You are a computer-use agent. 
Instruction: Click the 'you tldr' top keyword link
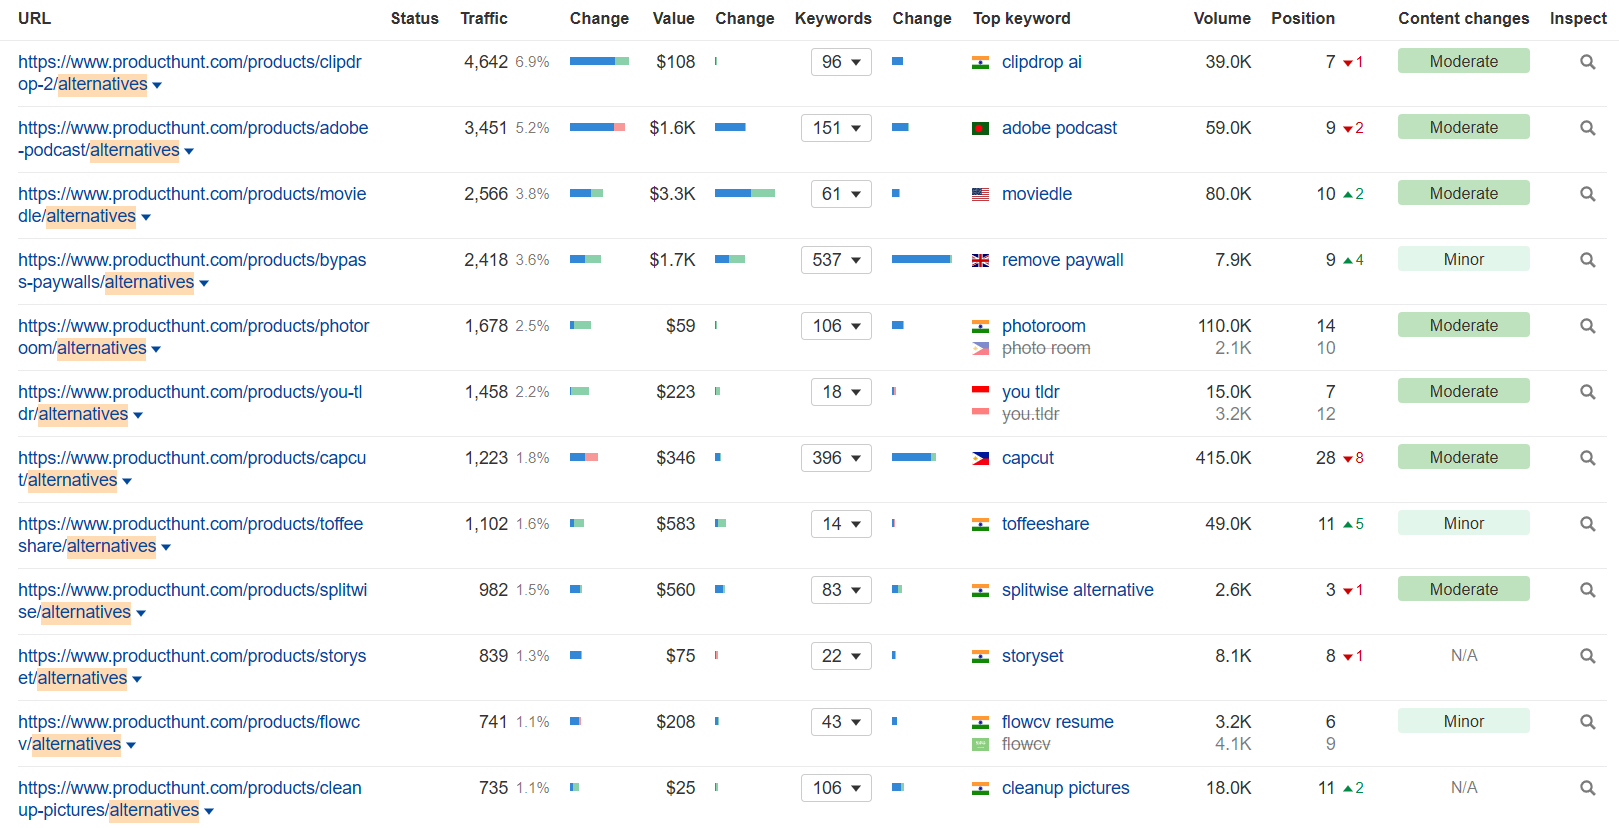[1031, 392]
